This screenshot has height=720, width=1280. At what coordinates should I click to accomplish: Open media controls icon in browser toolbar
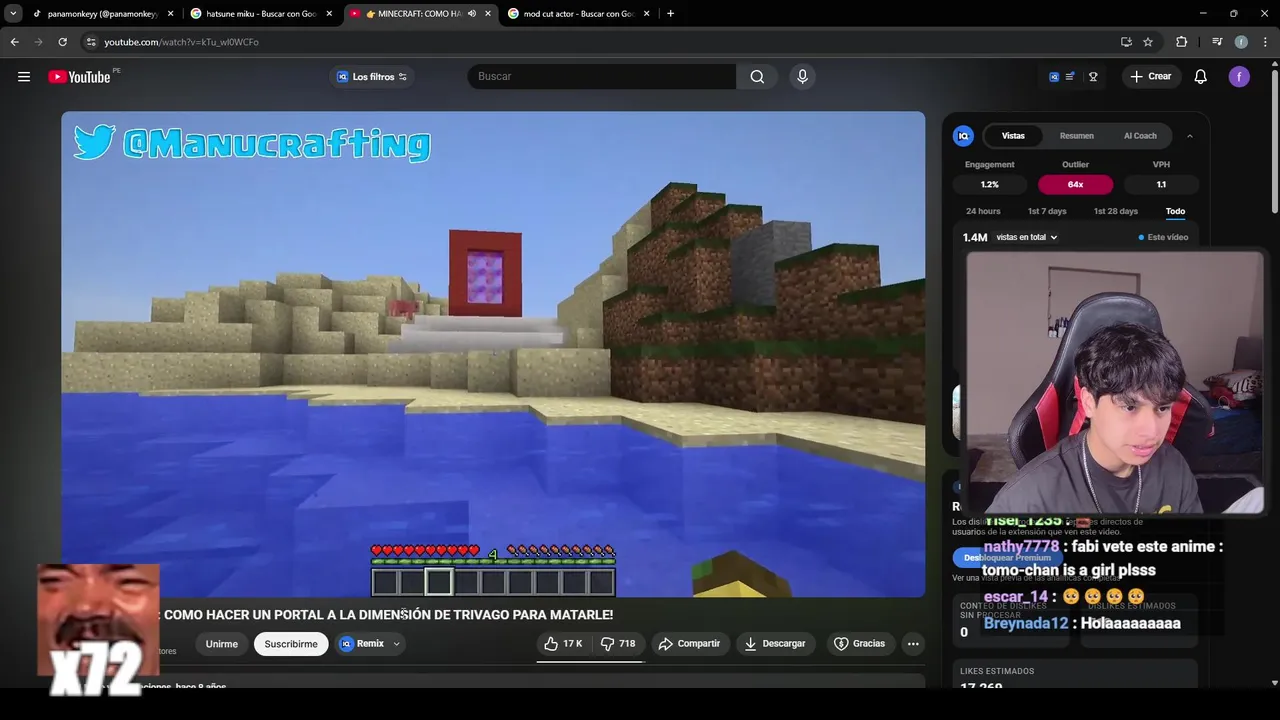(1217, 42)
